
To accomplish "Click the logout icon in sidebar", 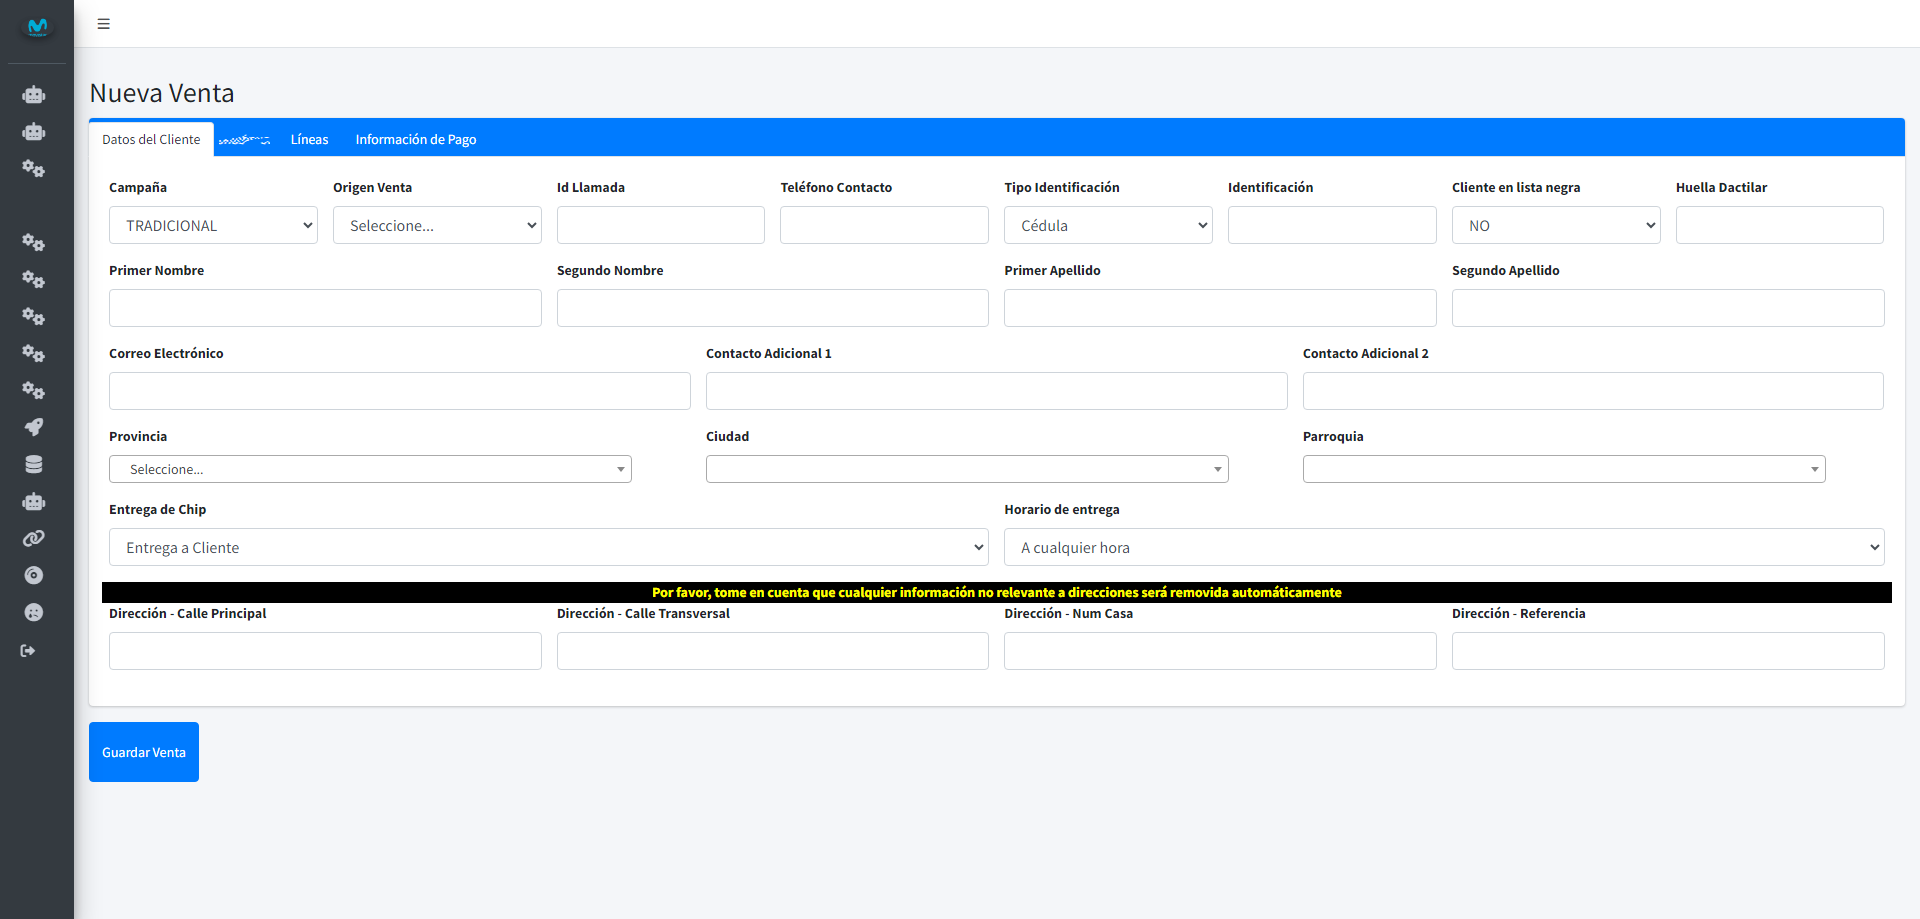I will (28, 650).
